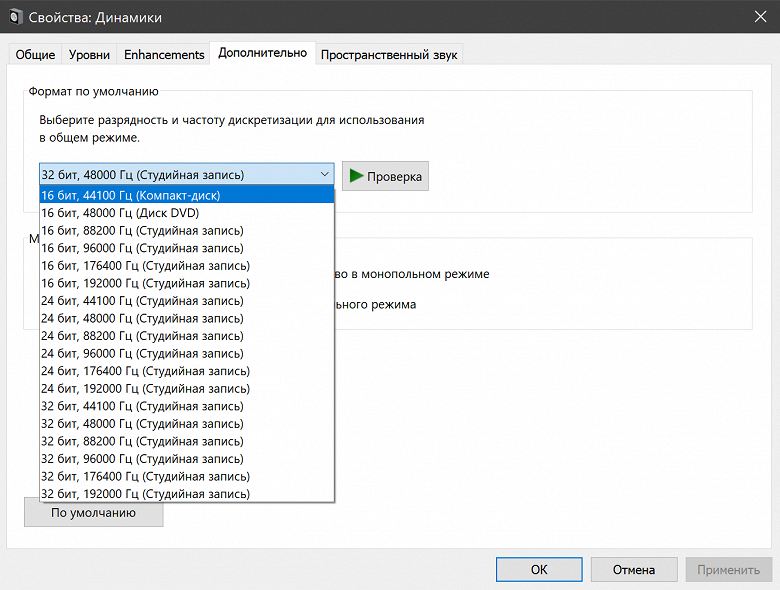The width and height of the screenshot is (780, 590).
Task: Open the Уровни tab
Action: pyautogui.click(x=89, y=54)
